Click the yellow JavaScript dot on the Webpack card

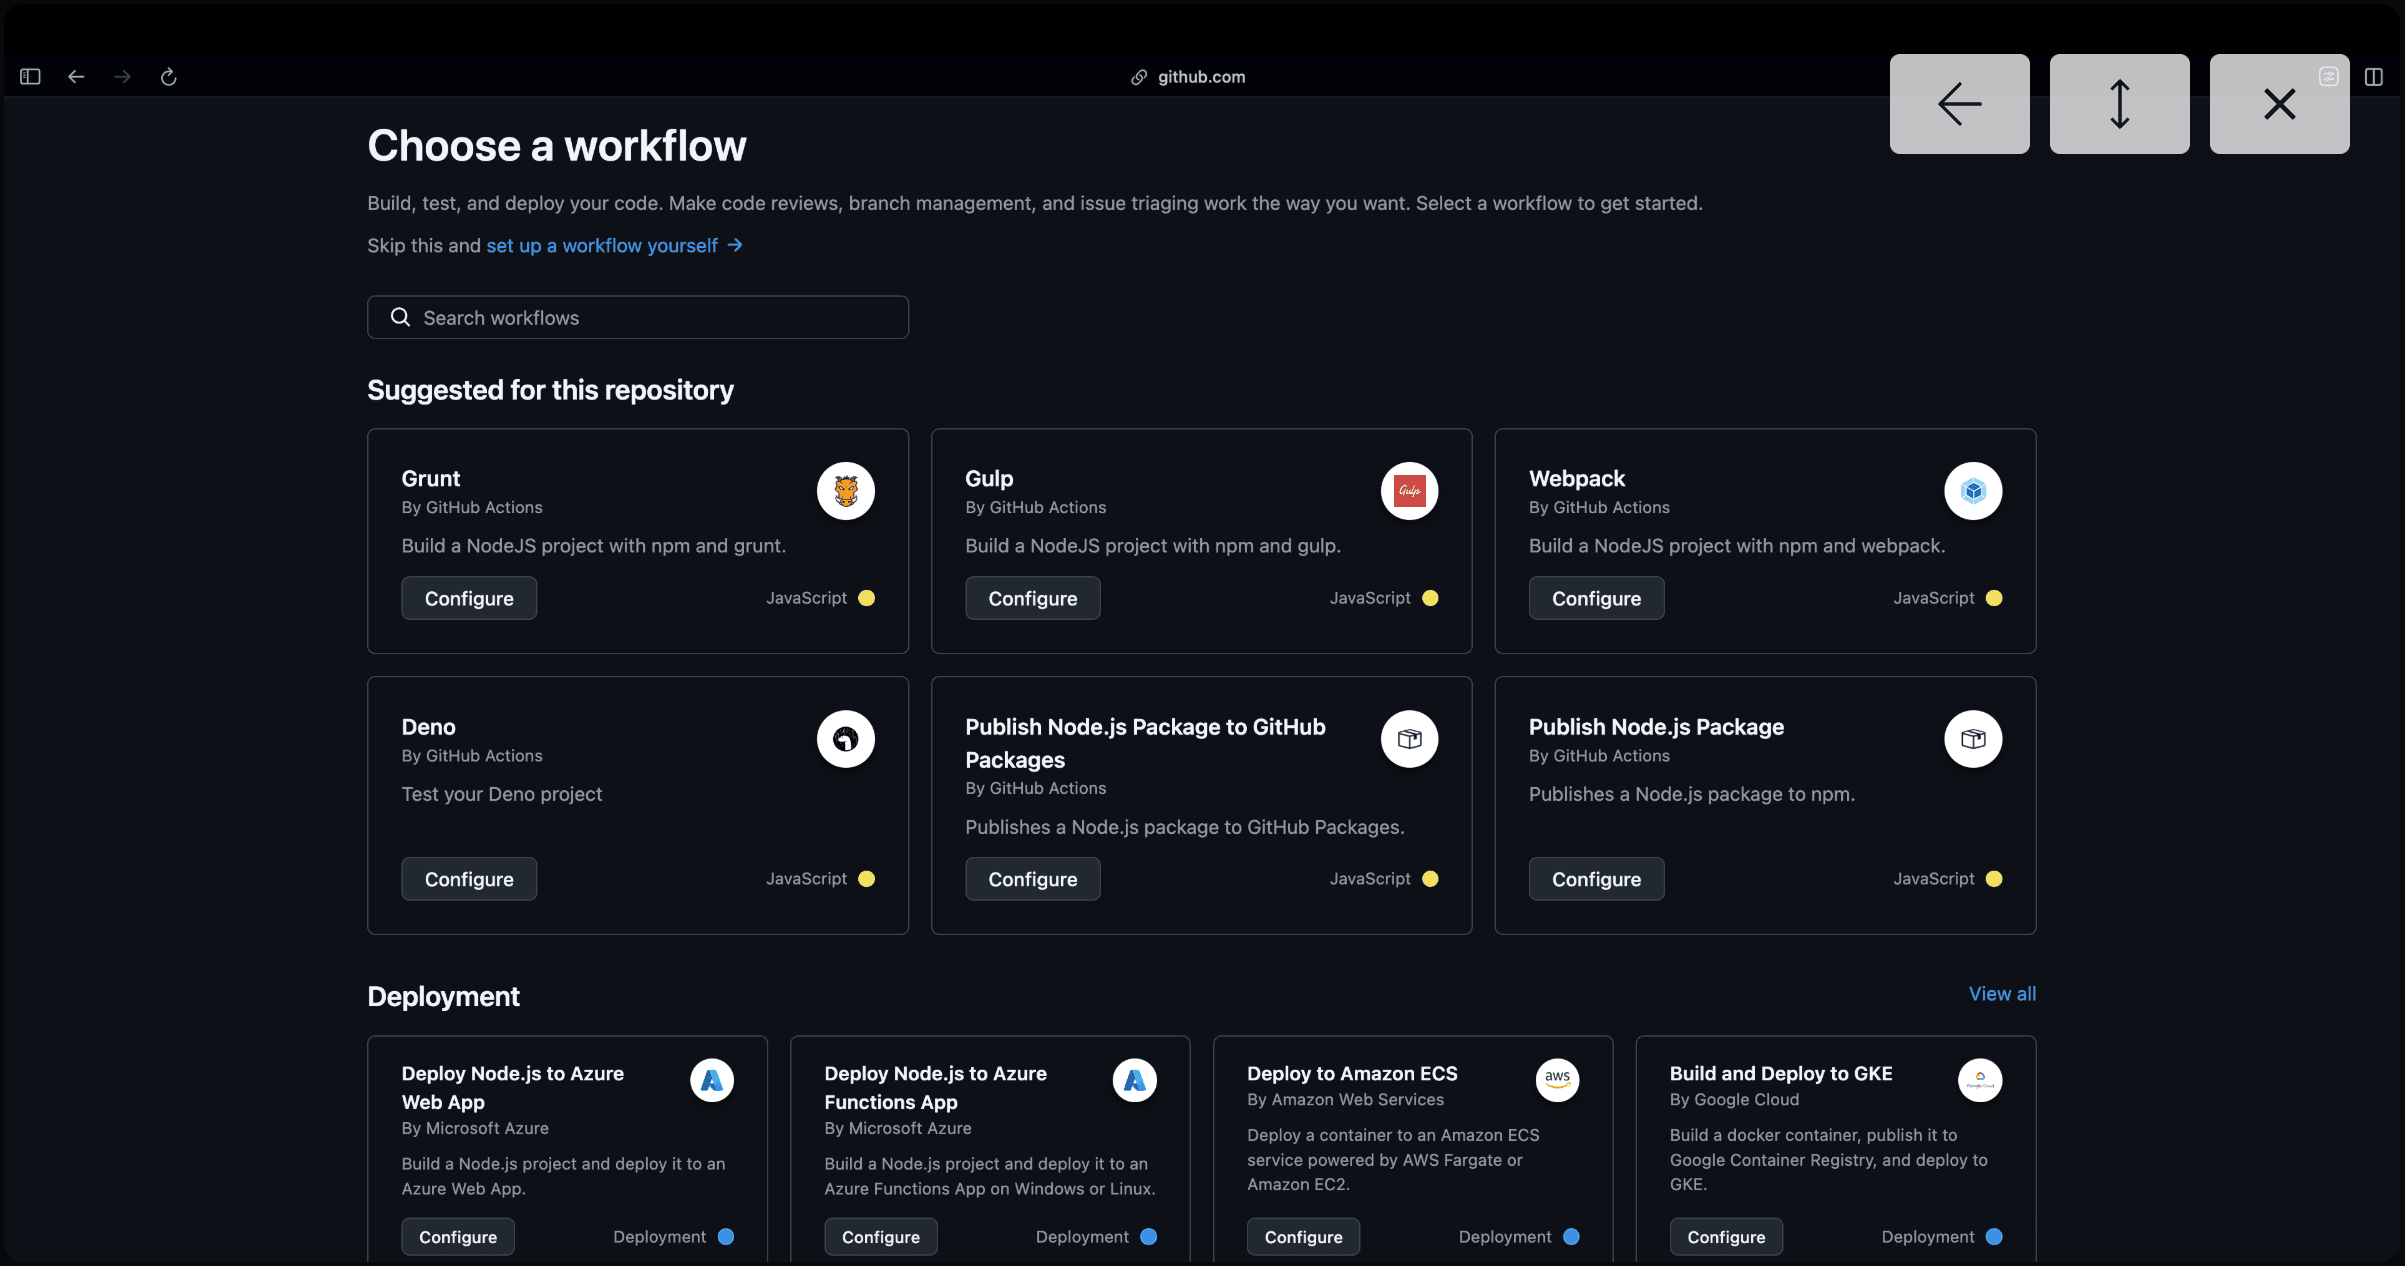click(x=1992, y=597)
